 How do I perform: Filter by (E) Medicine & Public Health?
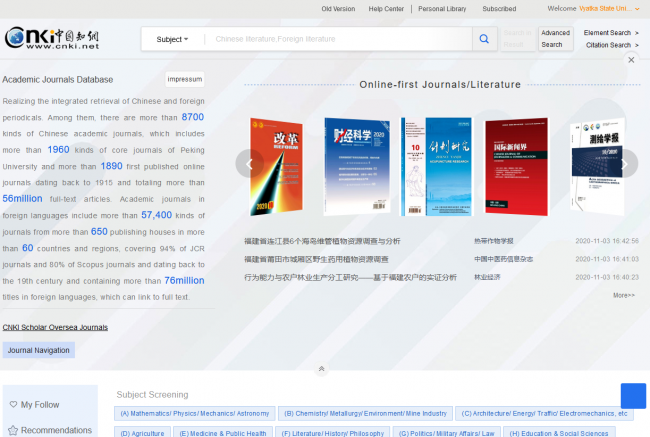[x=223, y=432]
